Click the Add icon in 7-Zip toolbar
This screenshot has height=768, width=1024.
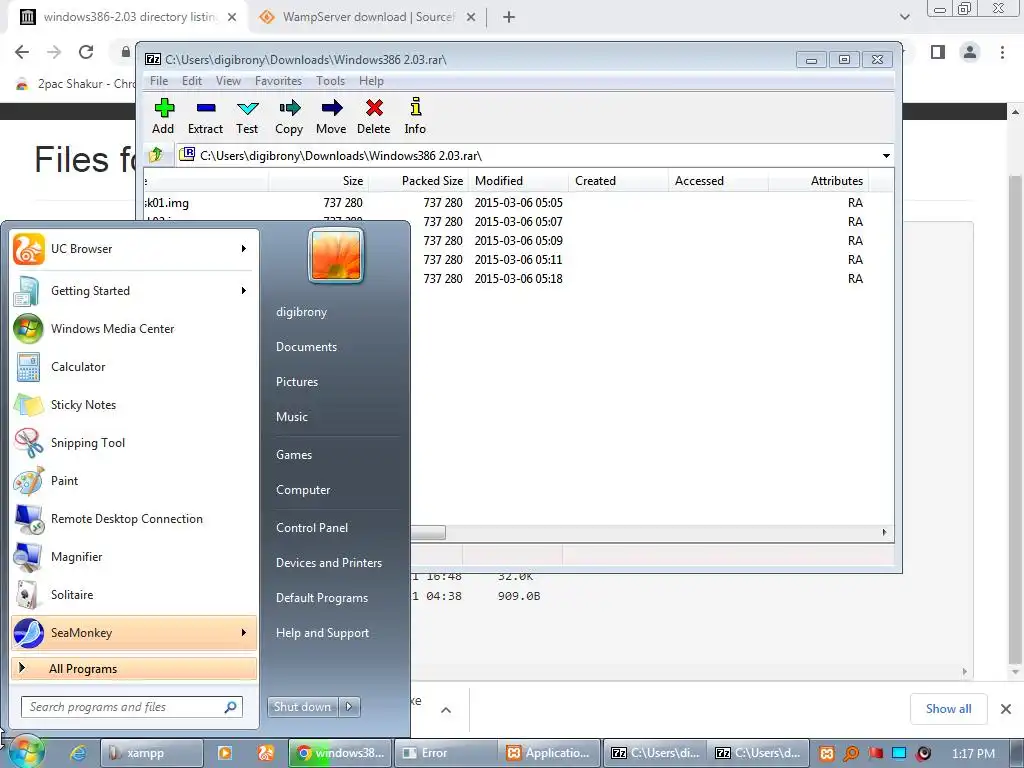pyautogui.click(x=163, y=108)
